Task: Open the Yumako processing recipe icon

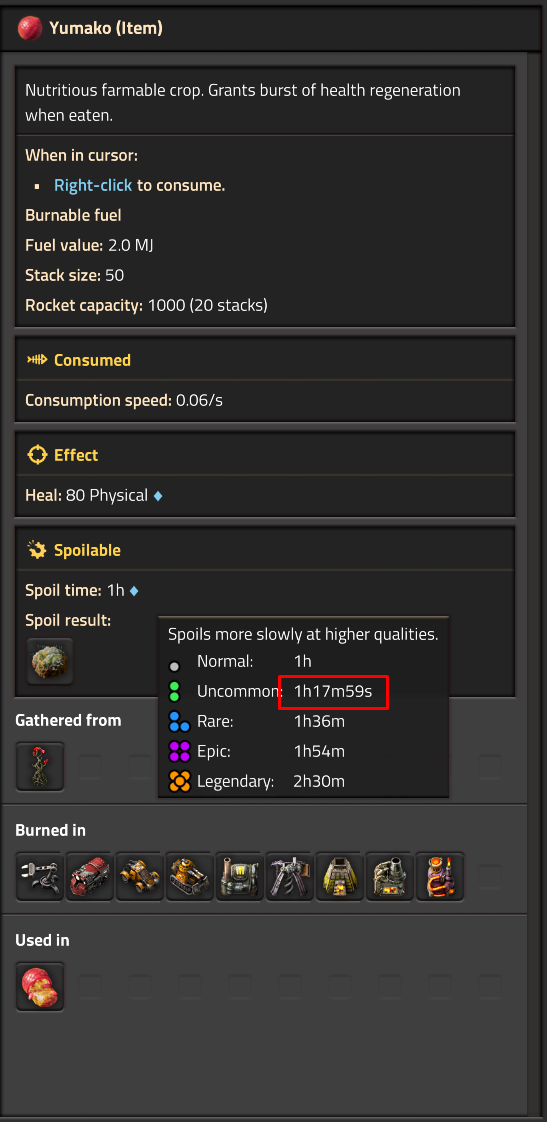Action: pyautogui.click(x=40, y=986)
